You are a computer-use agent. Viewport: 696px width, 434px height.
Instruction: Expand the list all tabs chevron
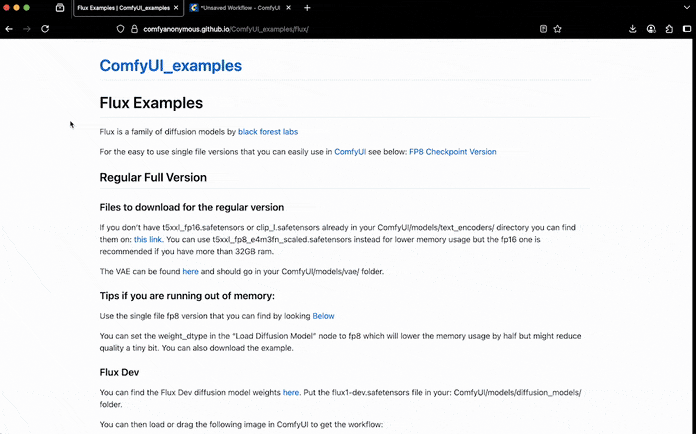point(686,8)
